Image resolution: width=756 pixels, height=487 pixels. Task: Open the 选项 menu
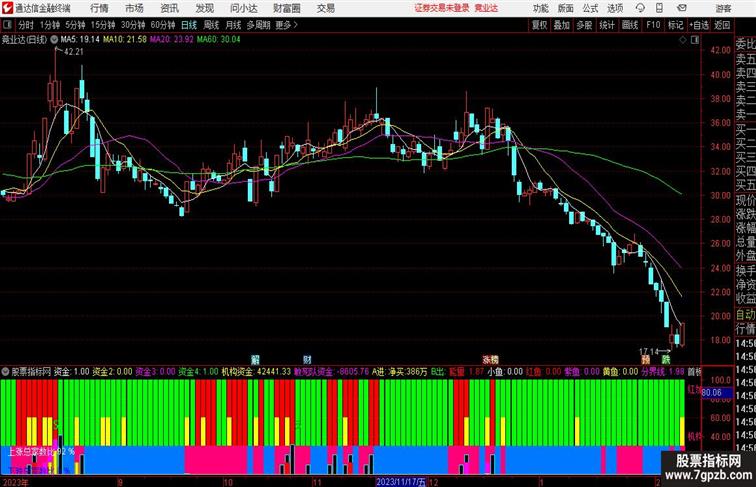pyautogui.click(x=615, y=8)
